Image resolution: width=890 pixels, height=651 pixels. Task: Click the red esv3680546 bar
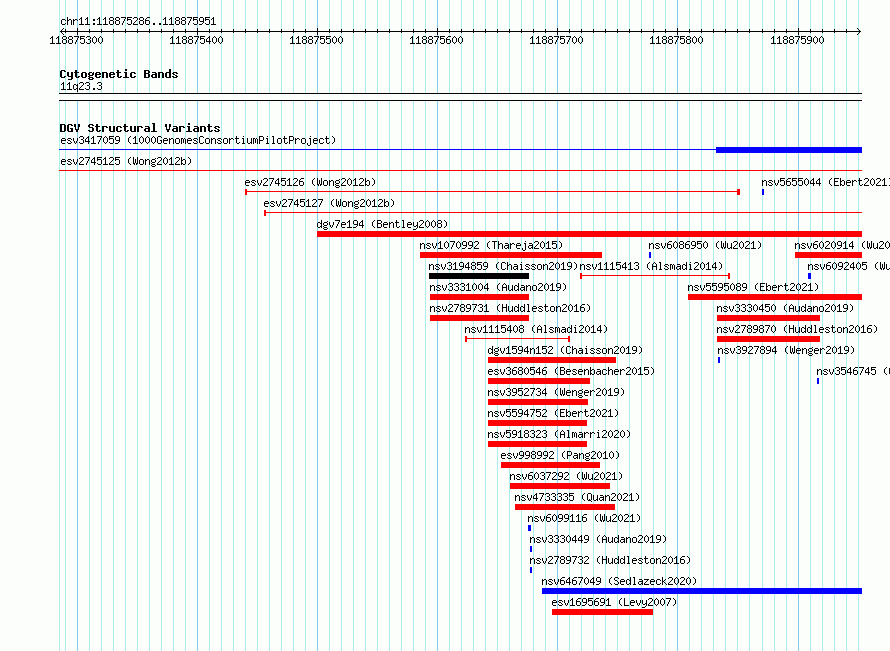[539, 381]
